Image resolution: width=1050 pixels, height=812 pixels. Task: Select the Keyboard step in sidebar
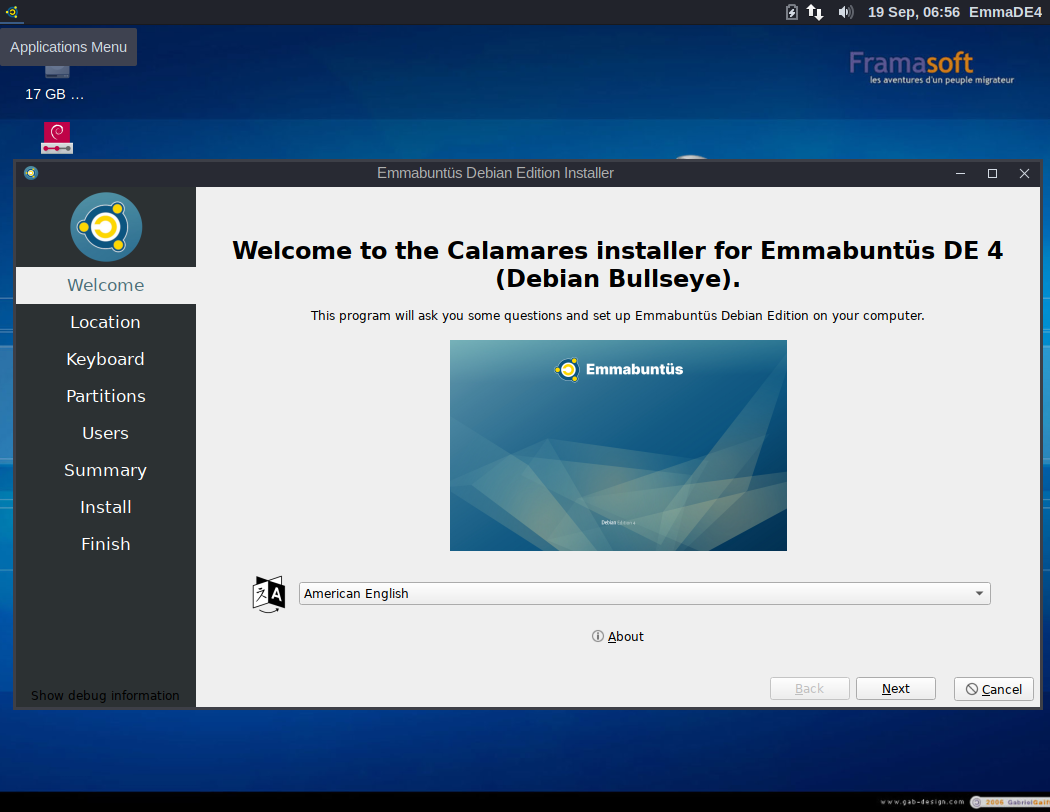(x=106, y=359)
